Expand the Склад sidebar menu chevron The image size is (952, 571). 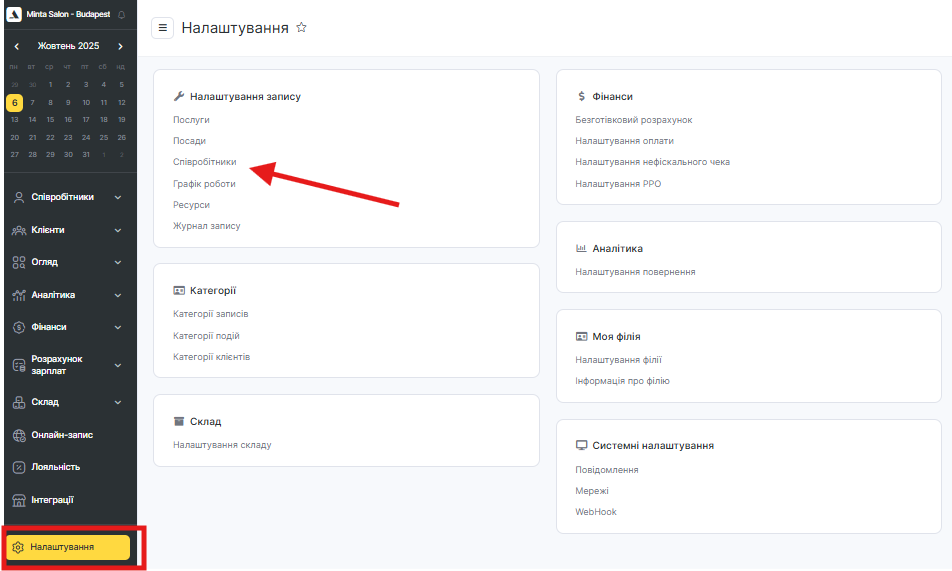[x=118, y=402]
